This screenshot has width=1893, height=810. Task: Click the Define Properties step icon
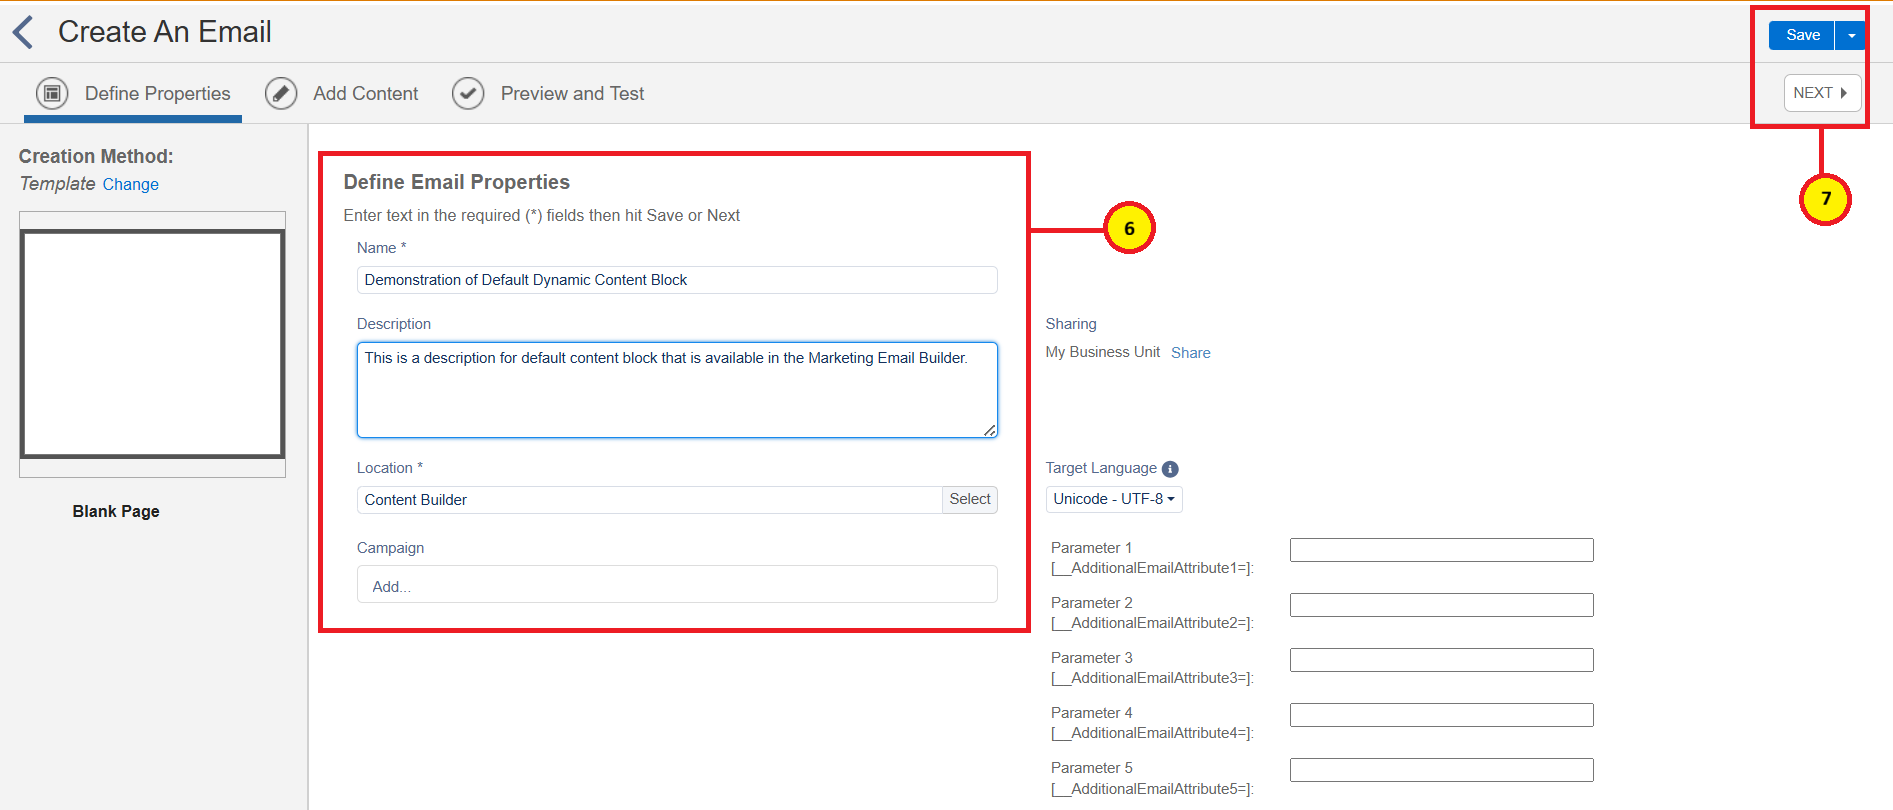pyautogui.click(x=52, y=93)
